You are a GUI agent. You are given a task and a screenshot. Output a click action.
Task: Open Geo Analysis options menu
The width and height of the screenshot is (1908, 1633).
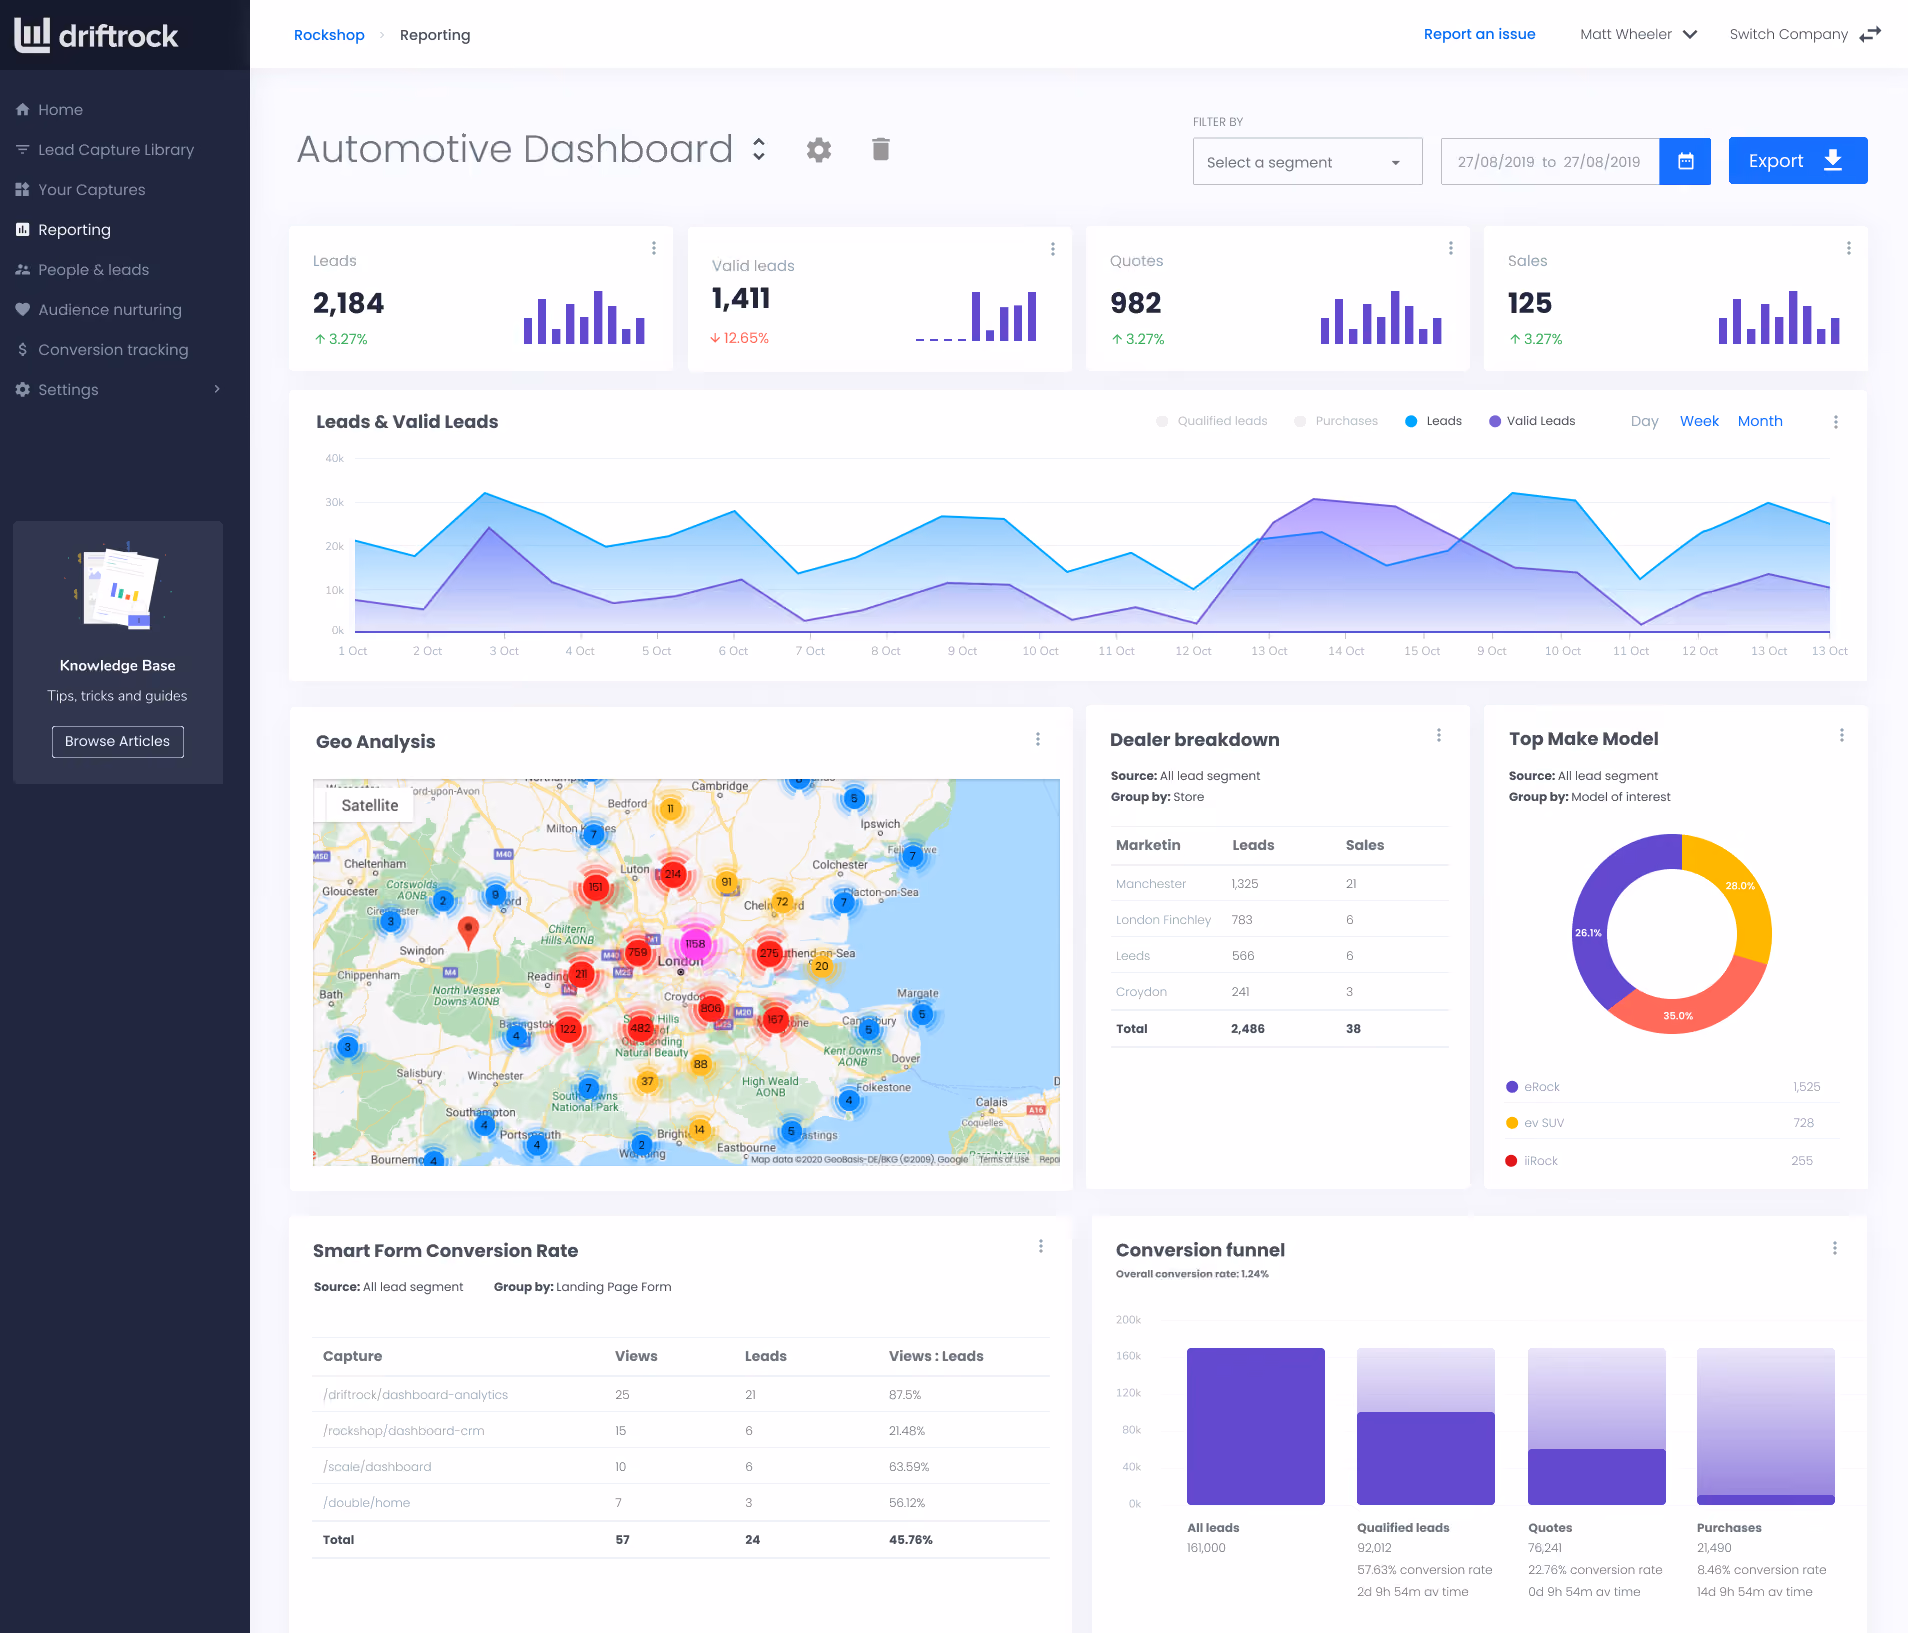click(x=1038, y=739)
